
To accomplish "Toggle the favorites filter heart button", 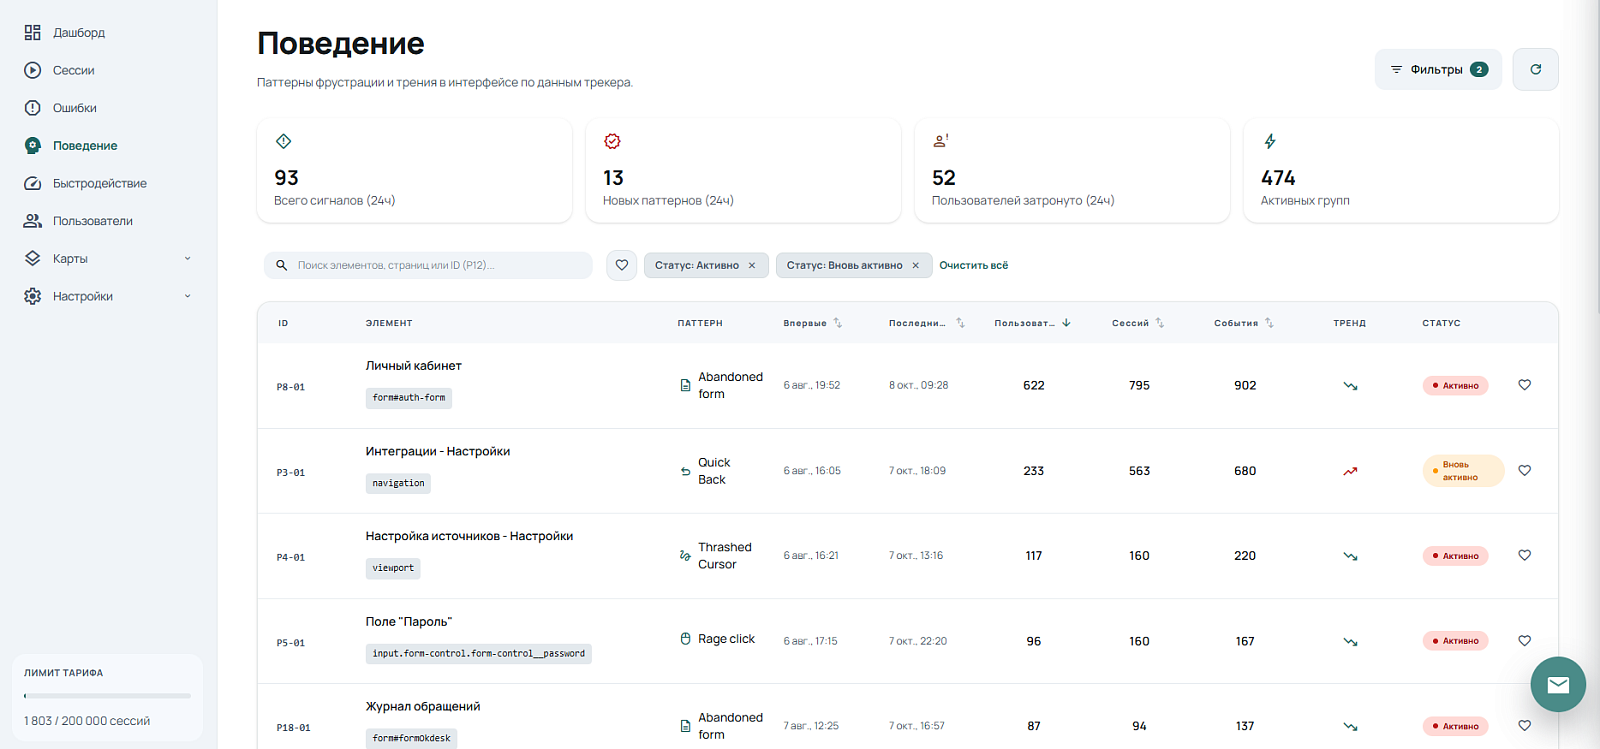I will coord(621,265).
